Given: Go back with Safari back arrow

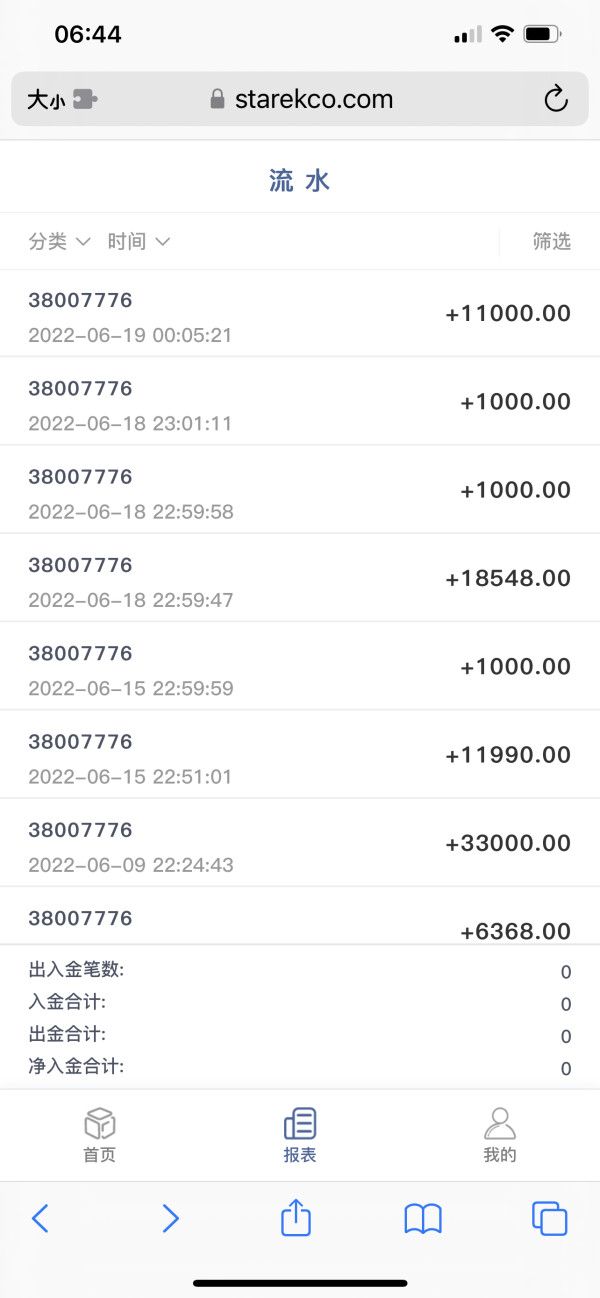Looking at the screenshot, I should coord(40,1217).
